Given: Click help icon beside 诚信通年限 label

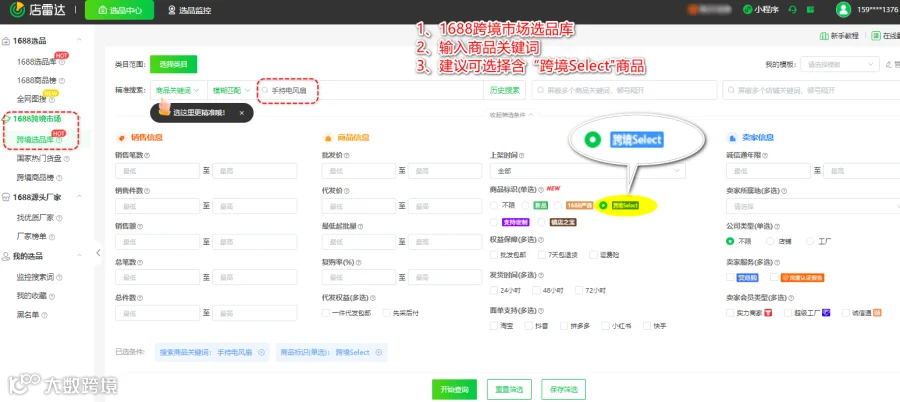Looking at the screenshot, I should [x=766, y=156].
